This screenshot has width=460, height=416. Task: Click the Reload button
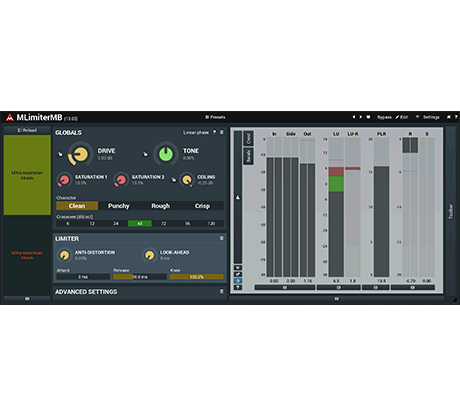pyautogui.click(x=27, y=130)
